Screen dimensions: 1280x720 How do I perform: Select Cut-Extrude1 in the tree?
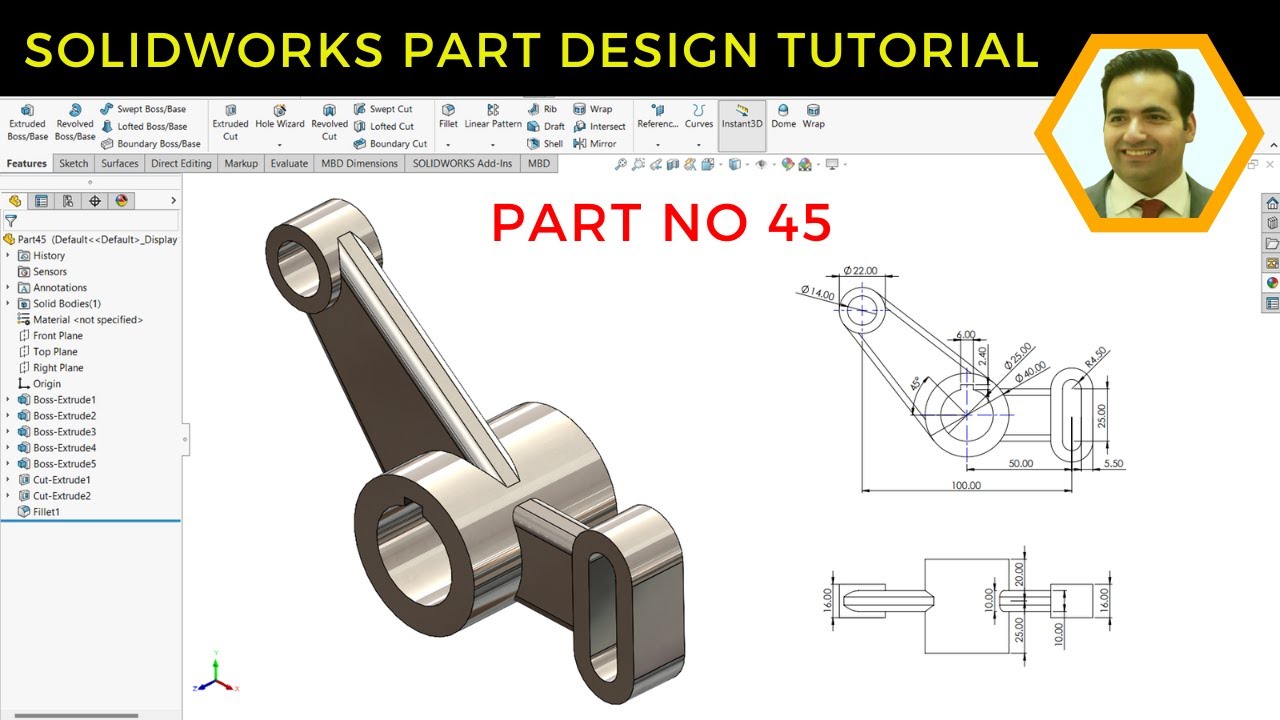coord(54,480)
